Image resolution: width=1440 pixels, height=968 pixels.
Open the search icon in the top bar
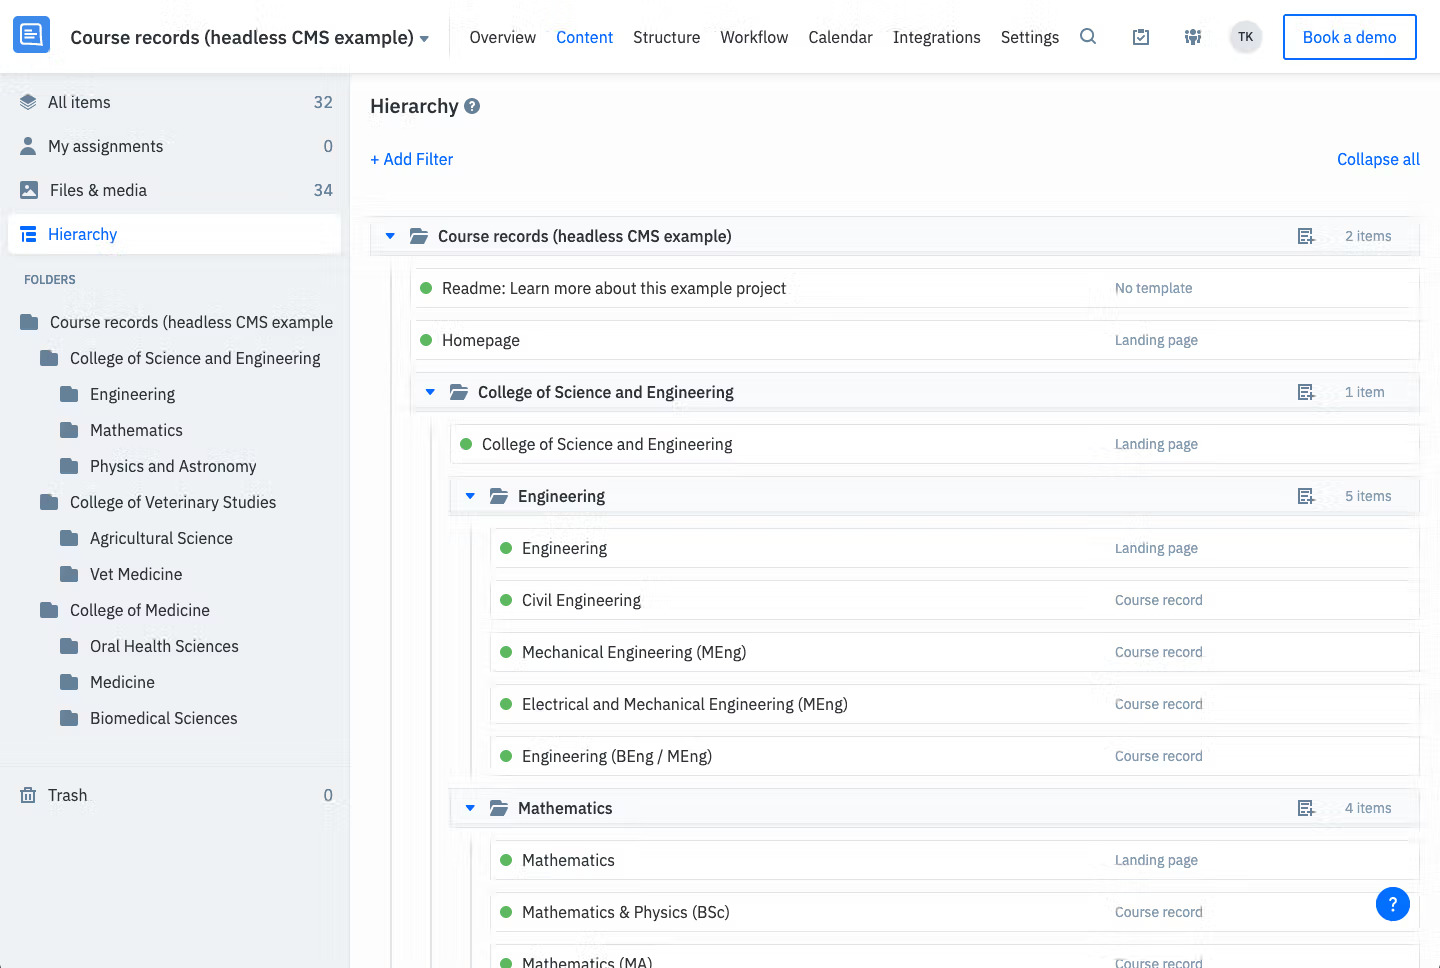(x=1088, y=37)
